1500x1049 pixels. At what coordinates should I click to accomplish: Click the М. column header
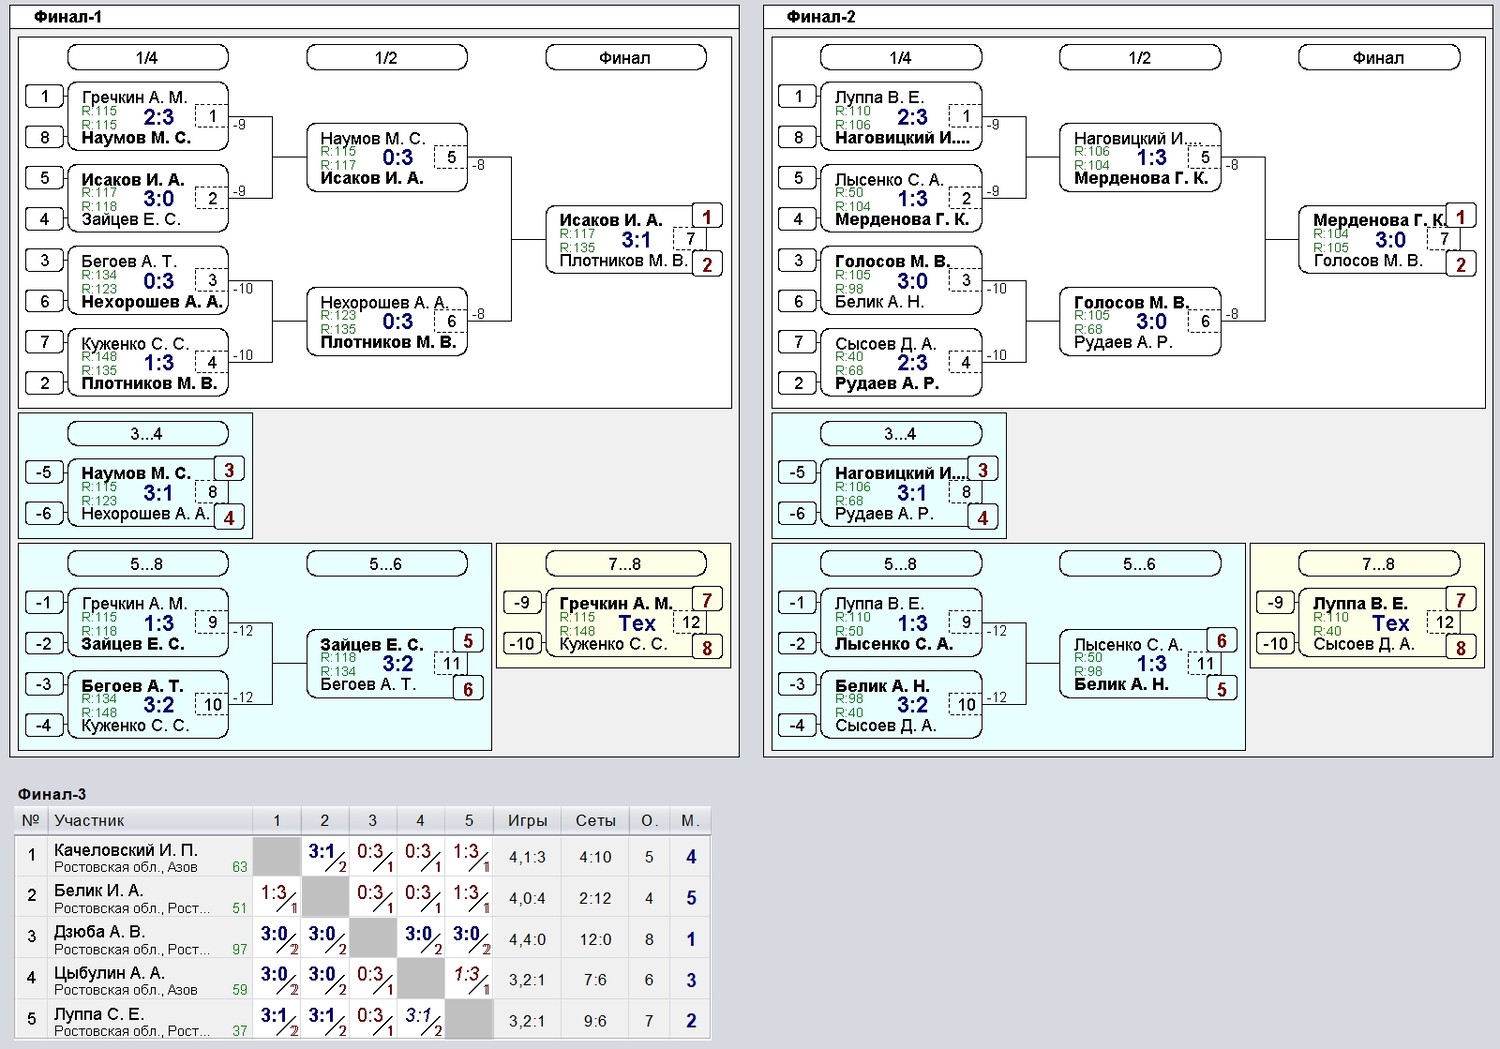click(690, 820)
